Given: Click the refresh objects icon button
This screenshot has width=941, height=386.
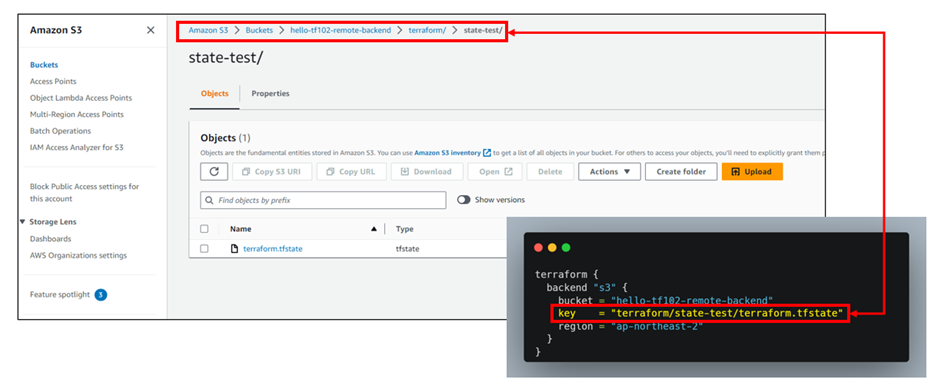Looking at the screenshot, I should [214, 172].
